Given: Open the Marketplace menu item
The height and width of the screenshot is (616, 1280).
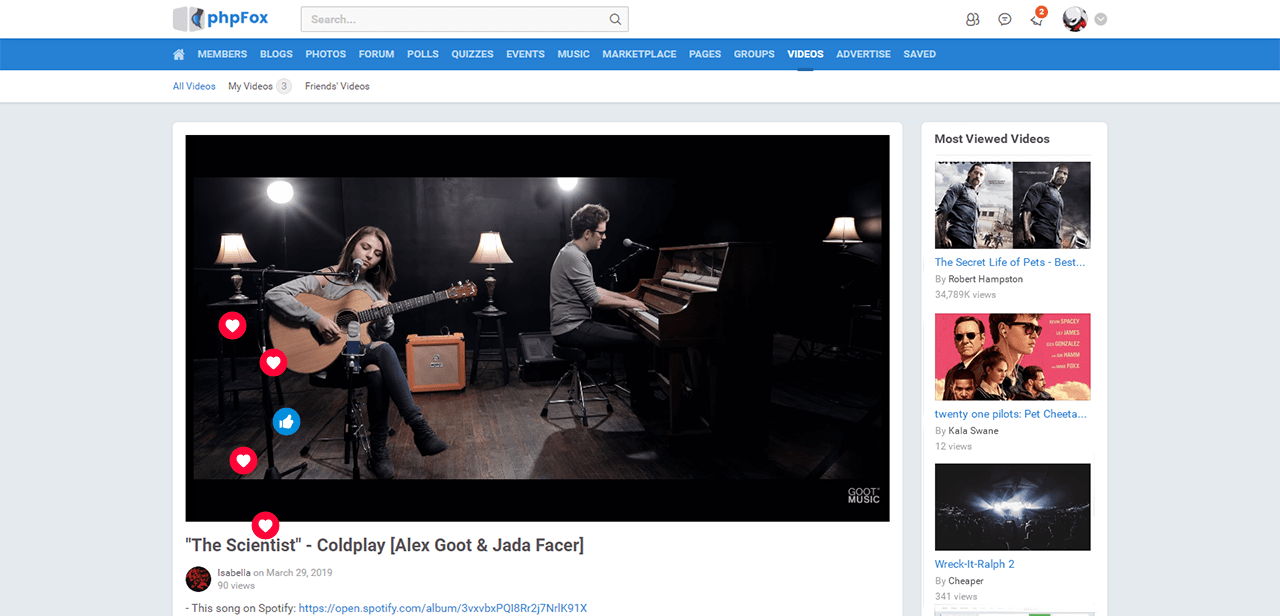Looking at the screenshot, I should click(639, 54).
